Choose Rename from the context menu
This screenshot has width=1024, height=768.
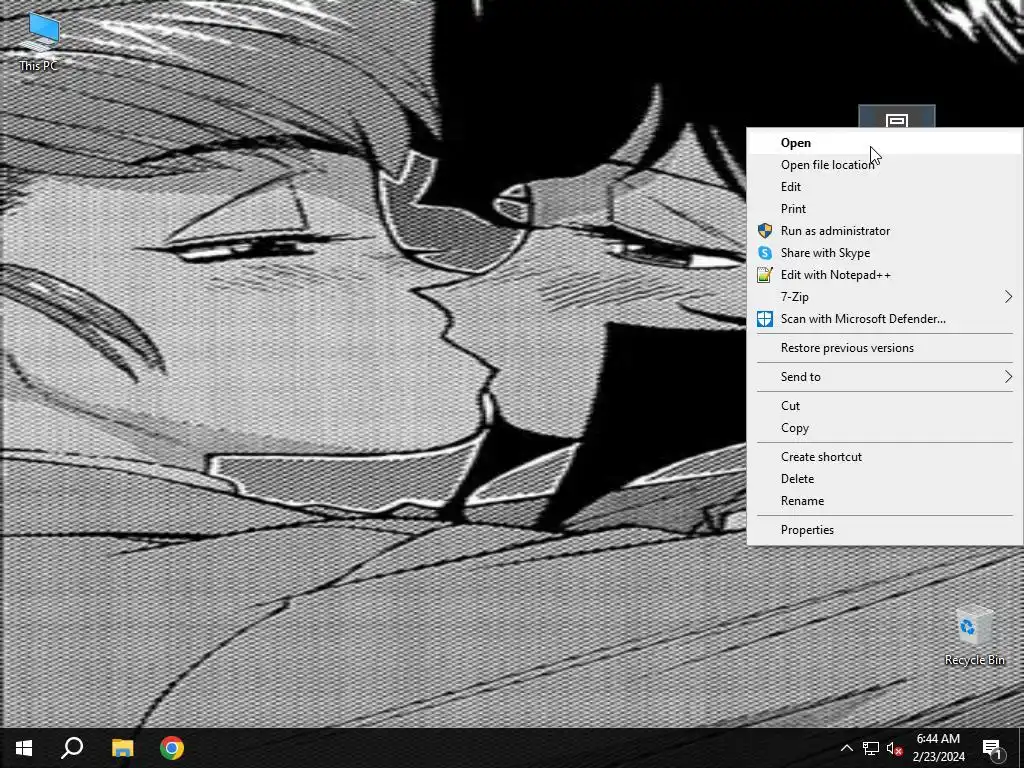(x=885, y=501)
